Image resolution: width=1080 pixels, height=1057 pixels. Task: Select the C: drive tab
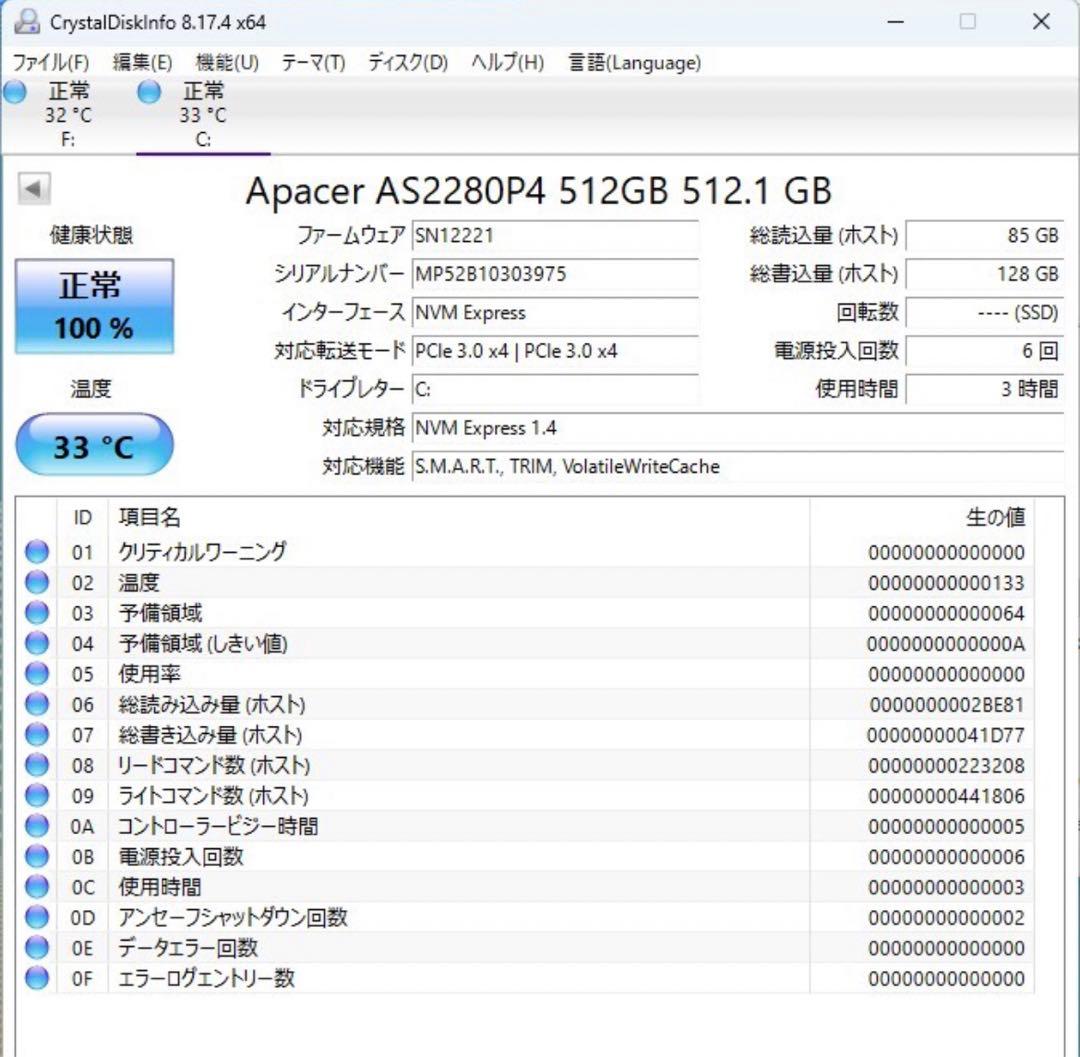(202, 110)
